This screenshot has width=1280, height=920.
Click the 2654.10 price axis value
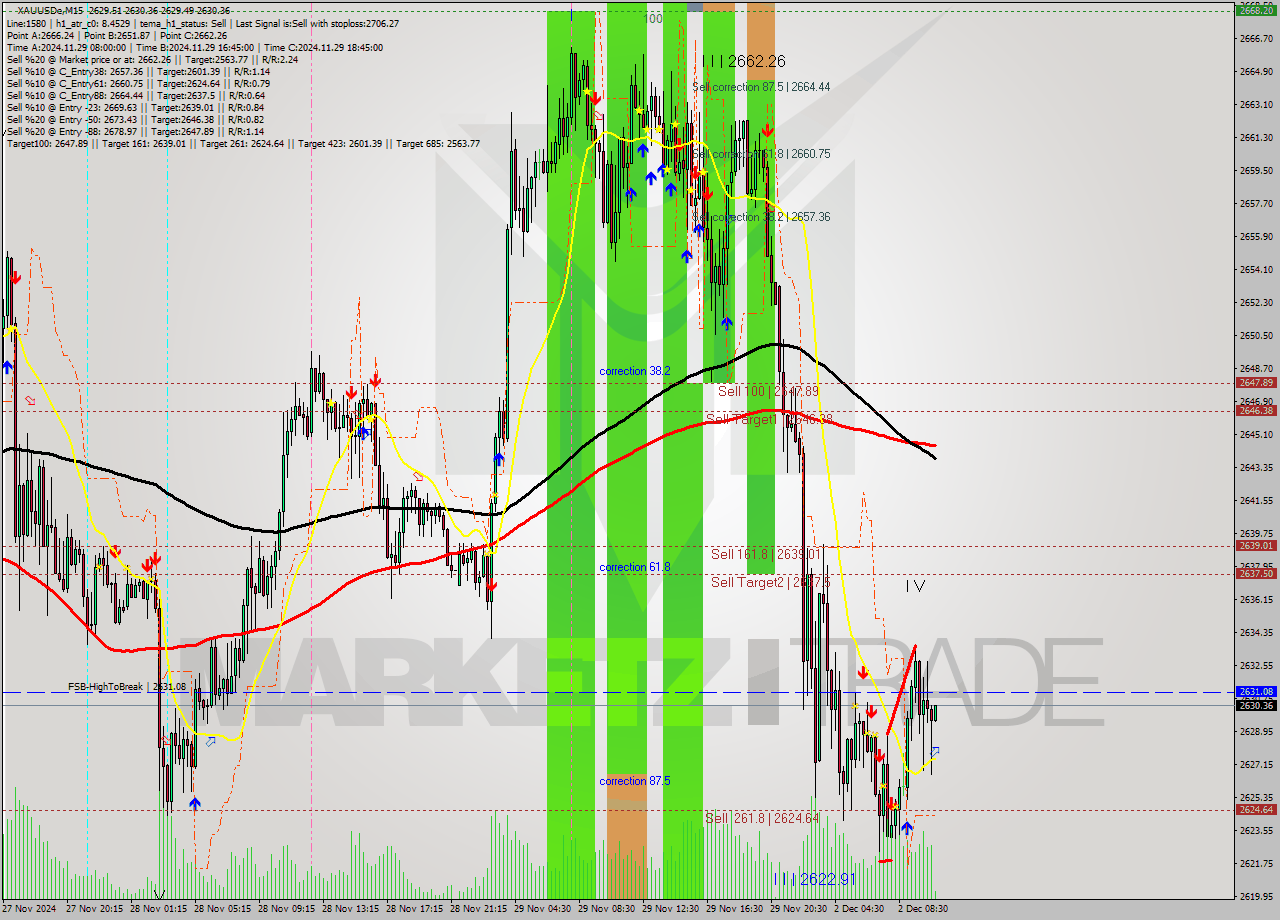tap(1255, 269)
